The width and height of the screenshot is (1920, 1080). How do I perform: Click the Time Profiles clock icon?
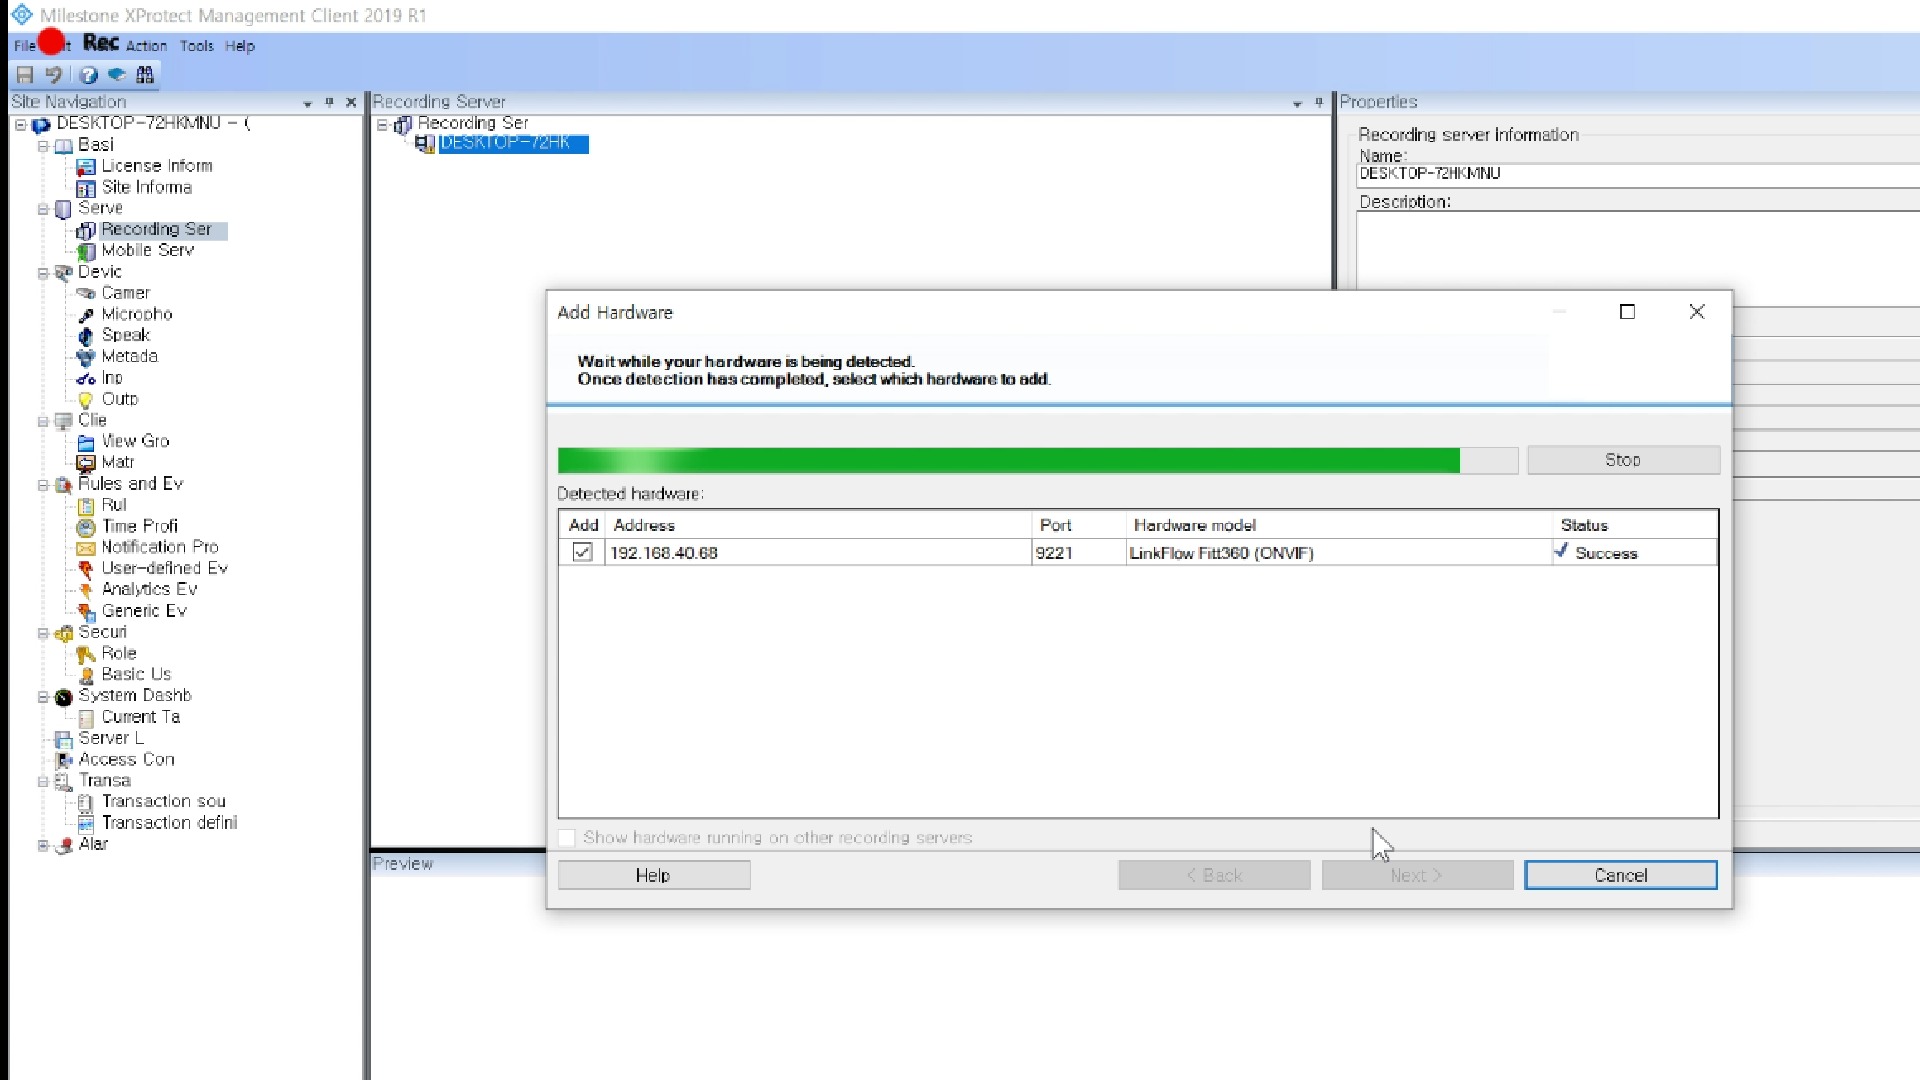(86, 527)
